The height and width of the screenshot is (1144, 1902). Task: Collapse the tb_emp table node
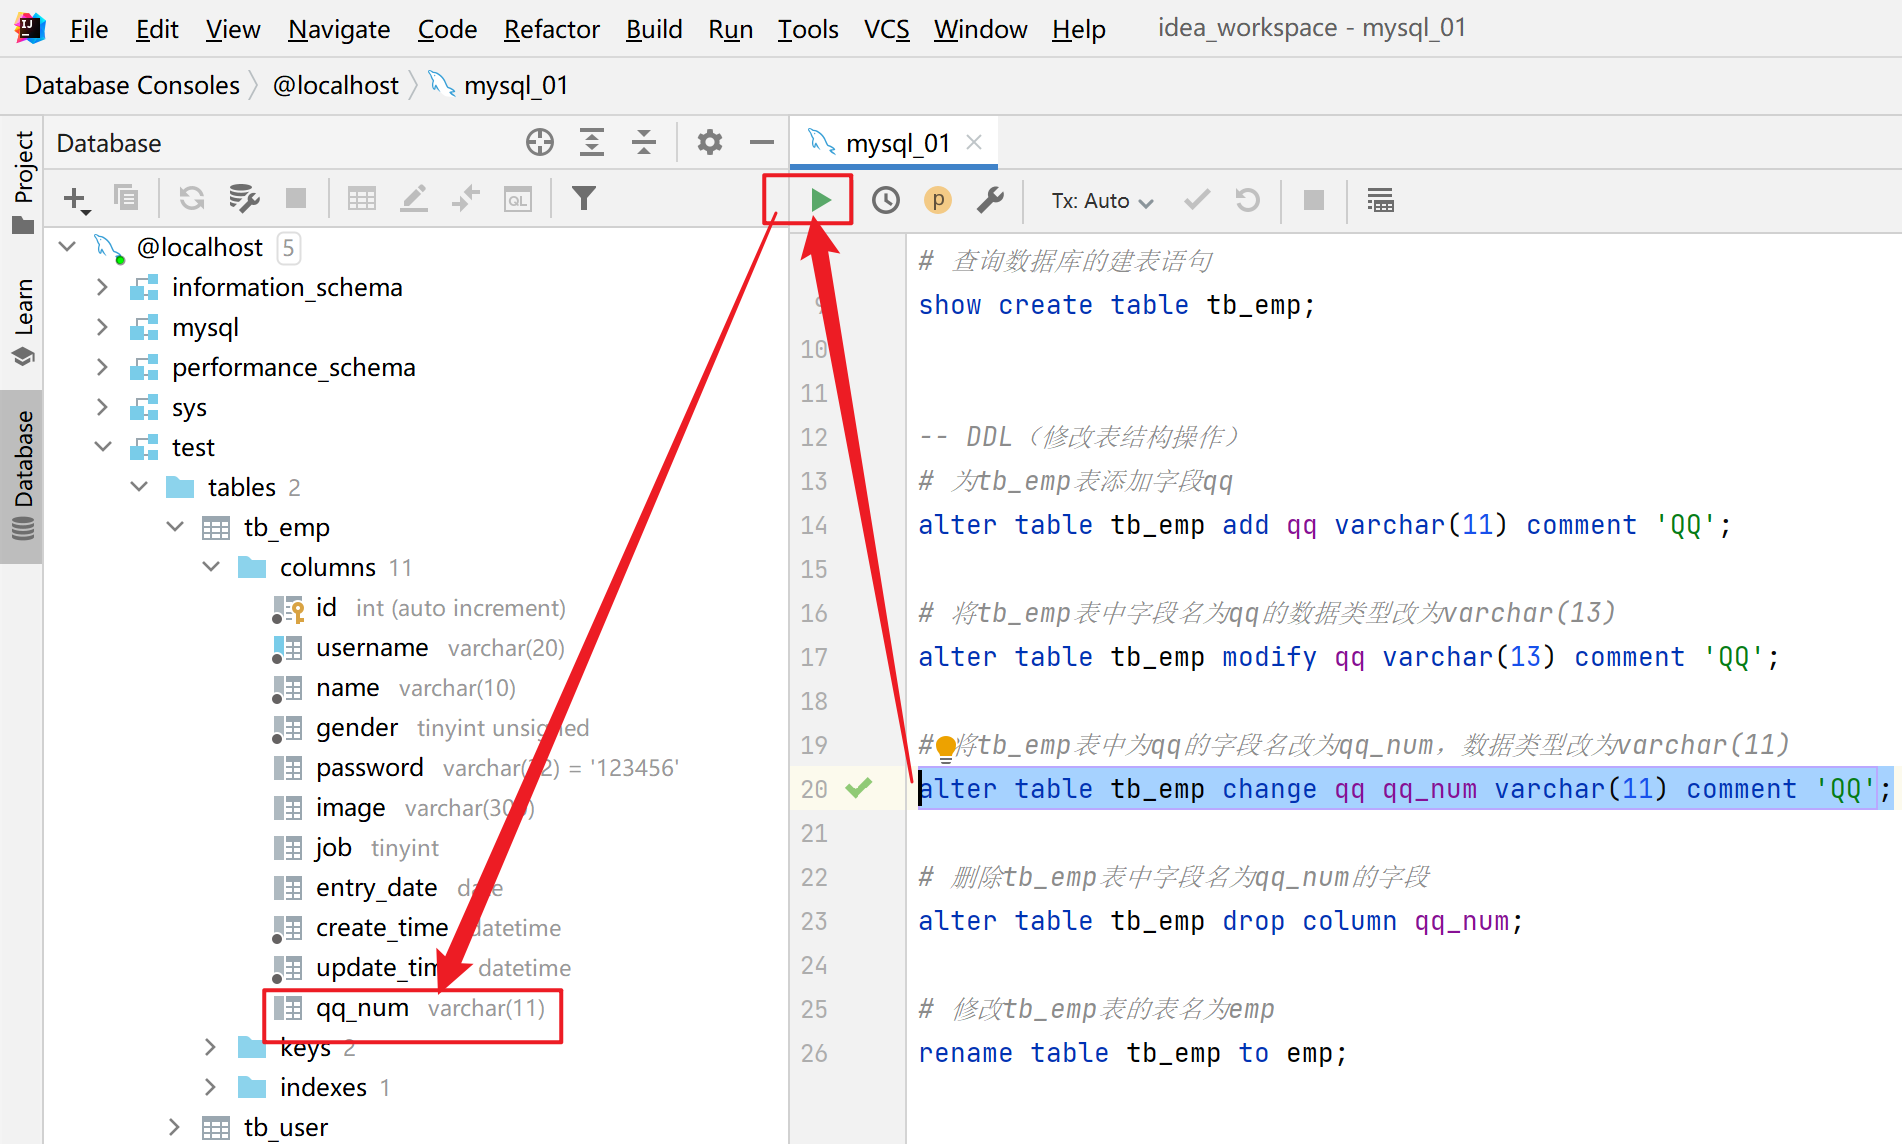coord(175,527)
